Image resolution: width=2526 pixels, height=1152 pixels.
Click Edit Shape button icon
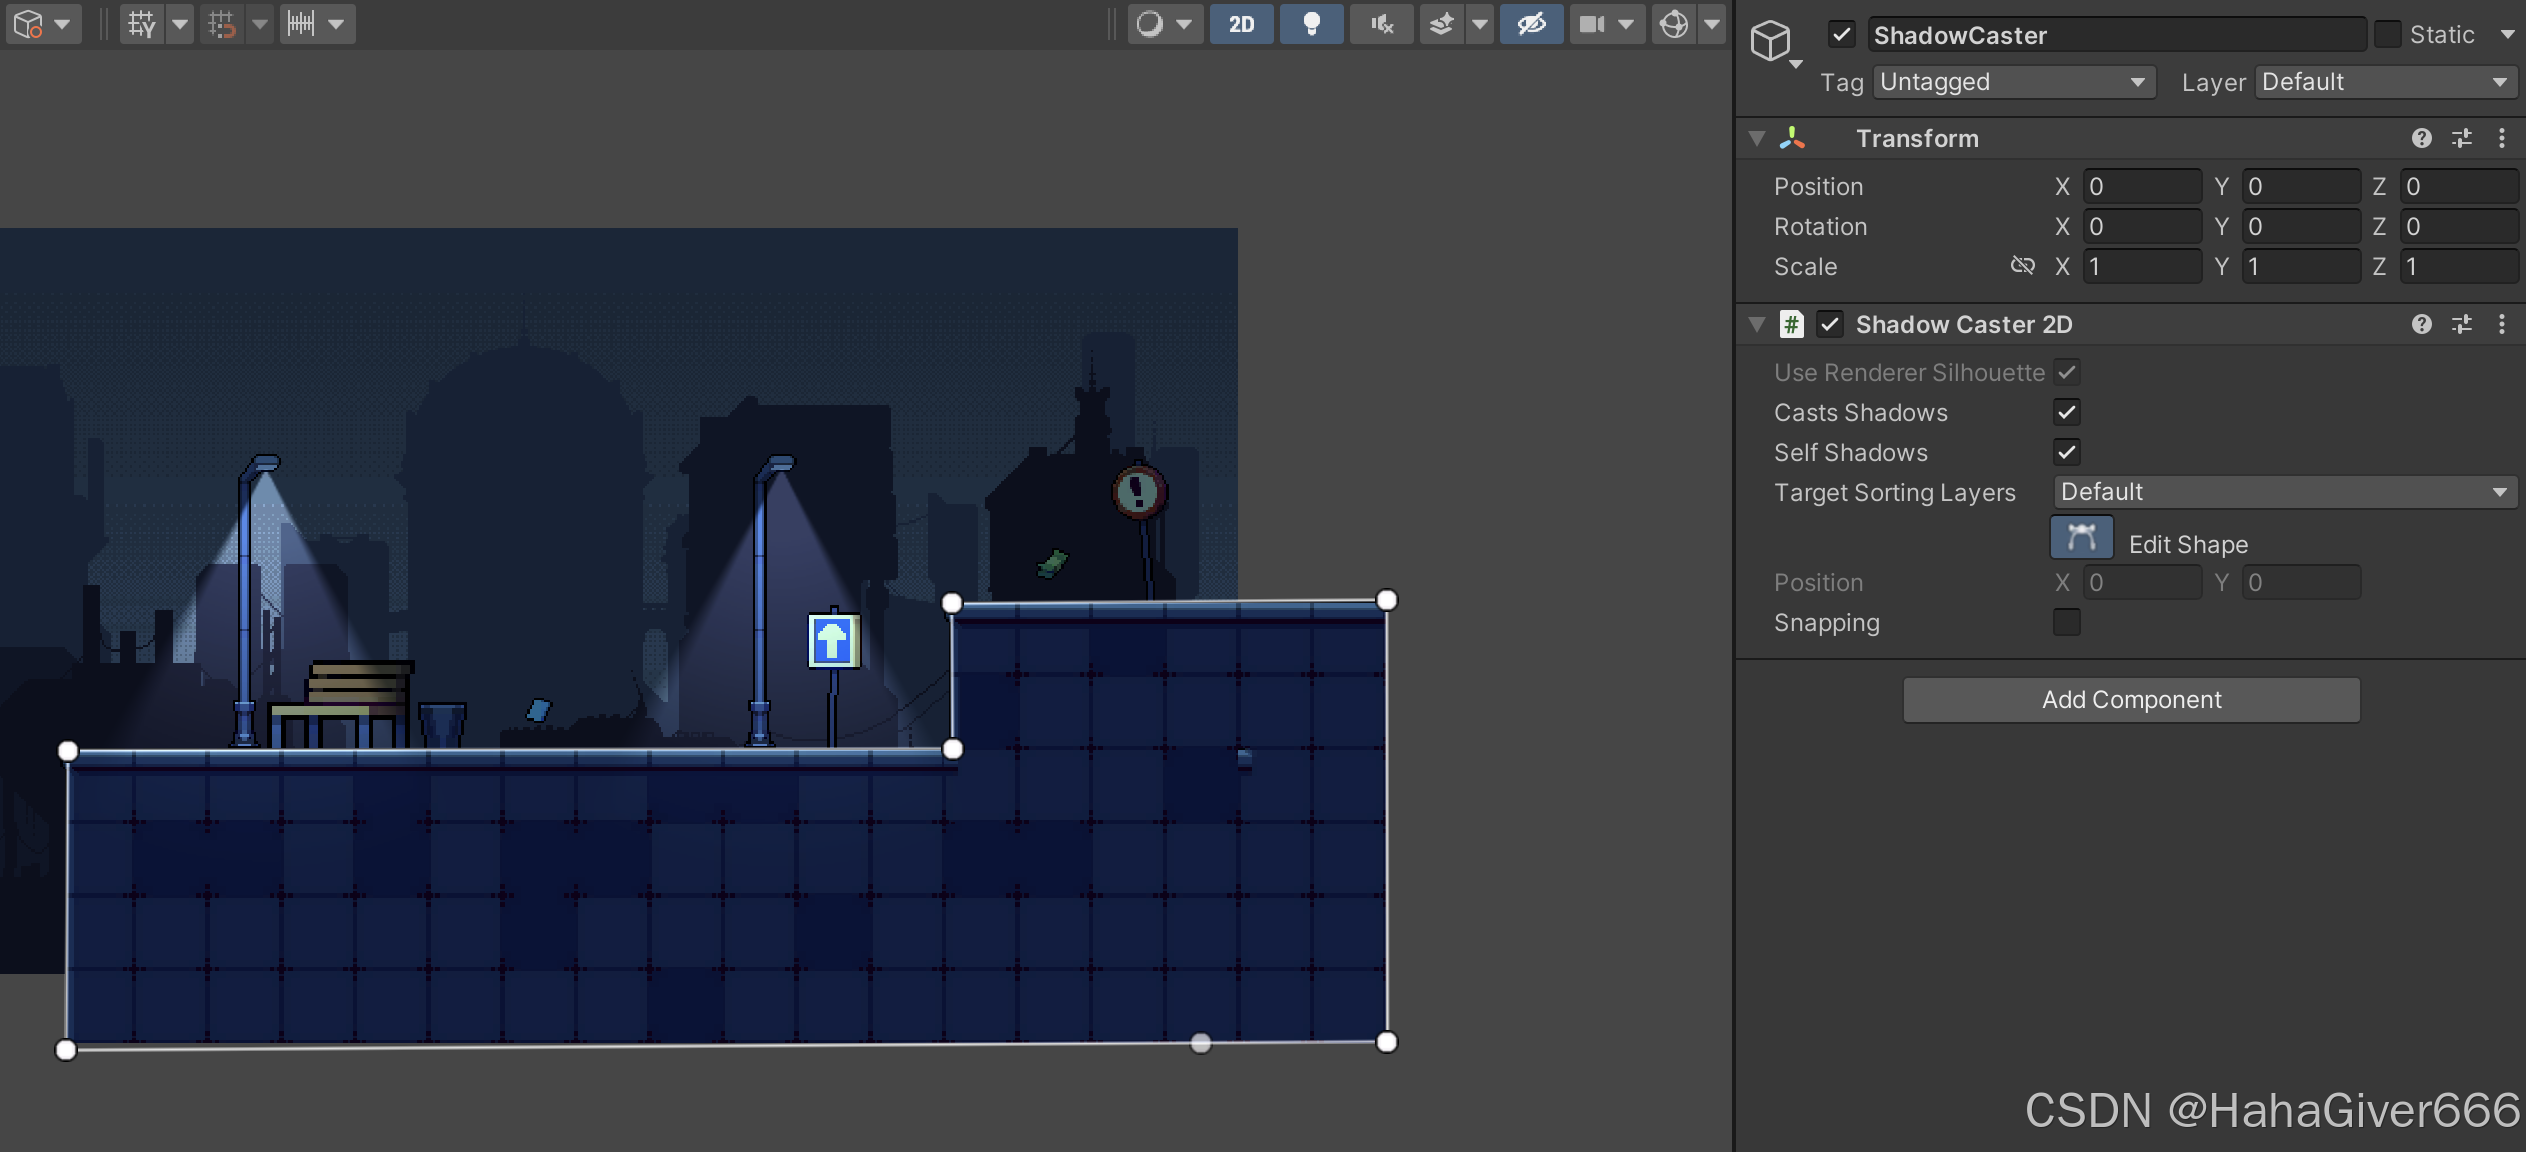pos(2081,538)
